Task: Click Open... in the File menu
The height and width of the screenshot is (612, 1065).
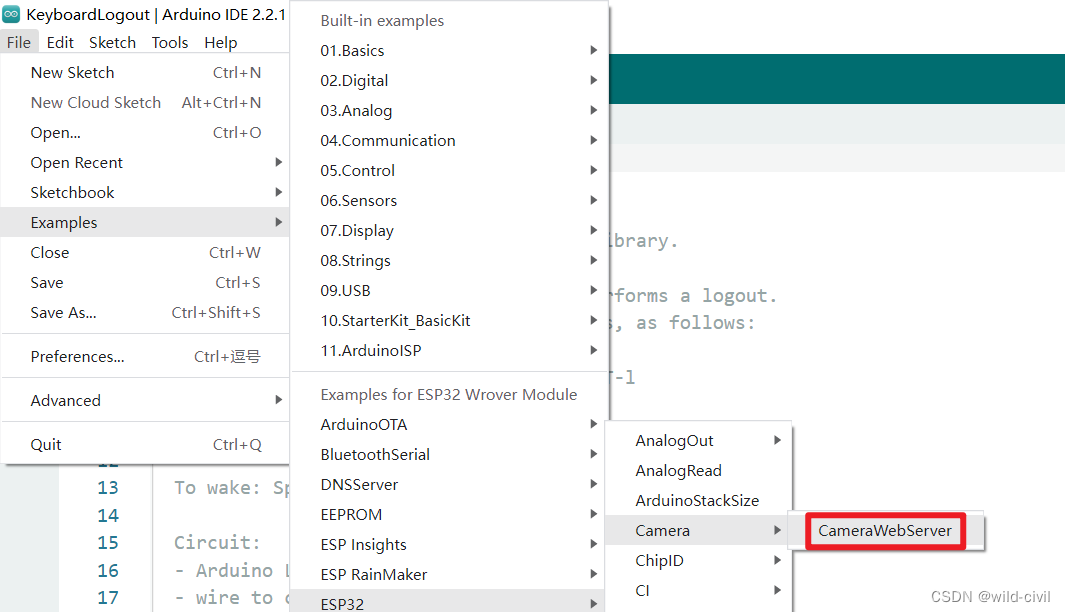Action: pyautogui.click(x=145, y=132)
